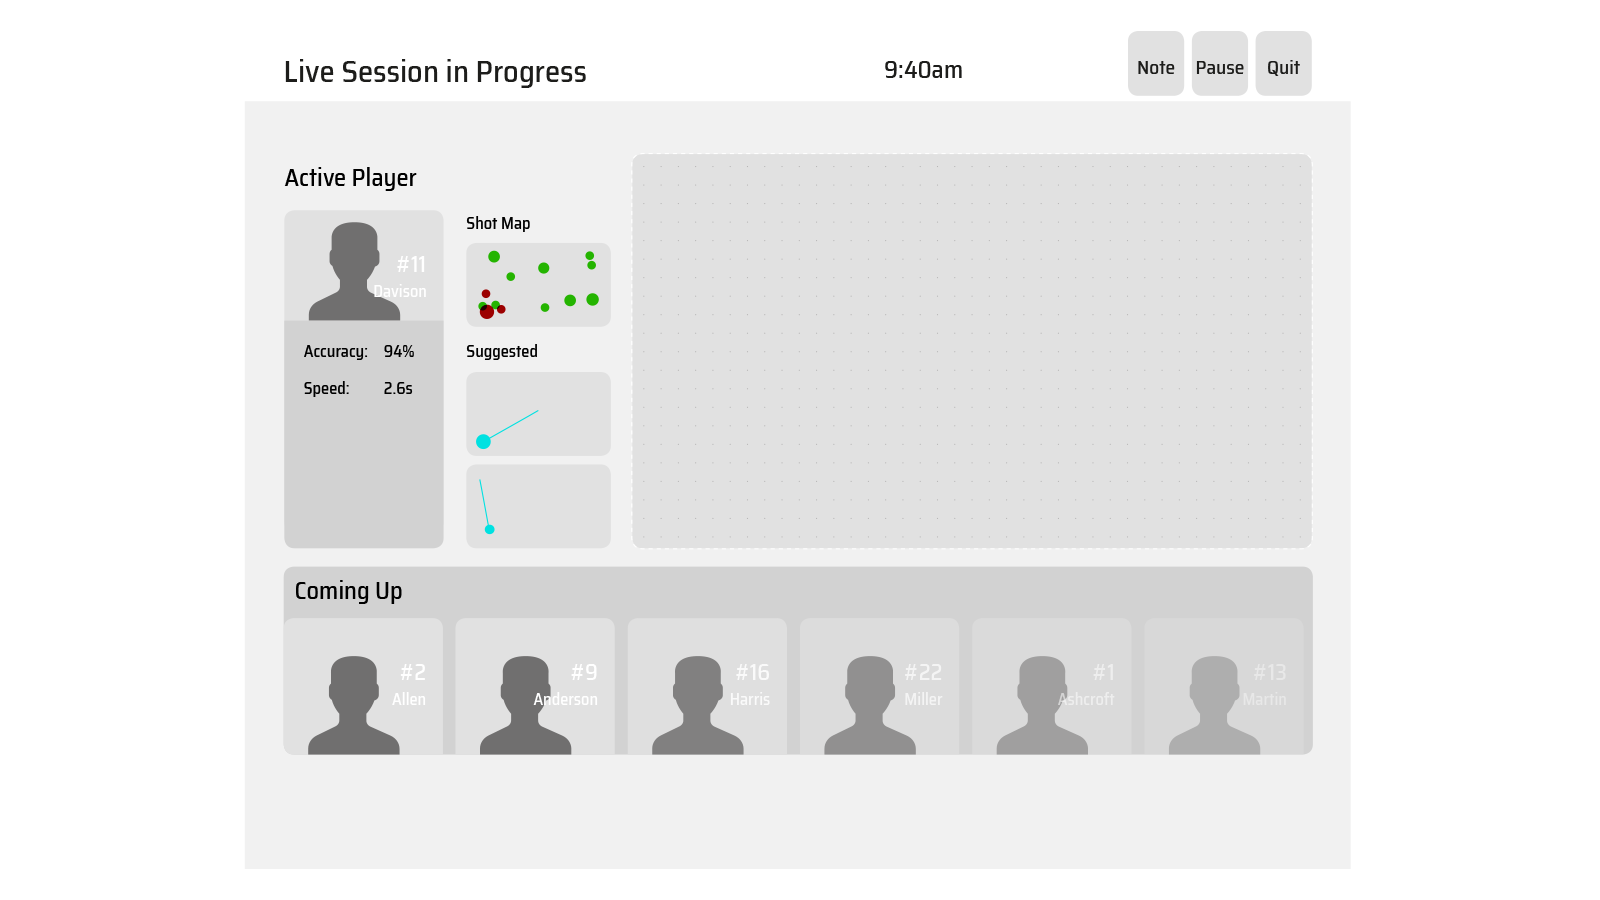1600x900 pixels.
Task: Select the first suggested shot diagram
Action: pos(538,414)
